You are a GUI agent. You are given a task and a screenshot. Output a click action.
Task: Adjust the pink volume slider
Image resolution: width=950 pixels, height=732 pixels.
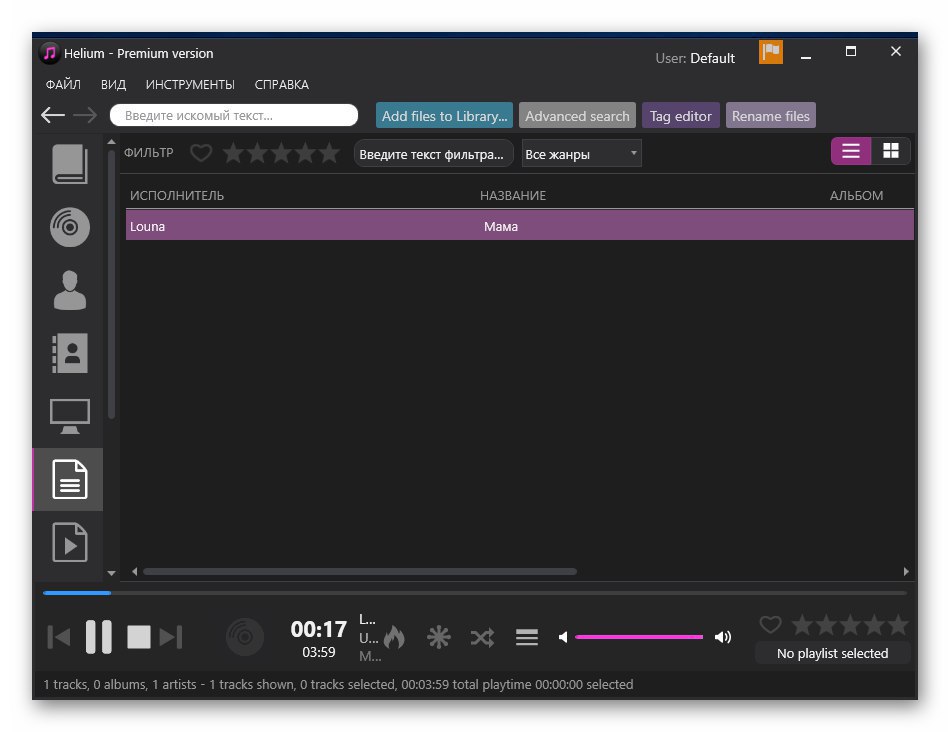click(639, 637)
